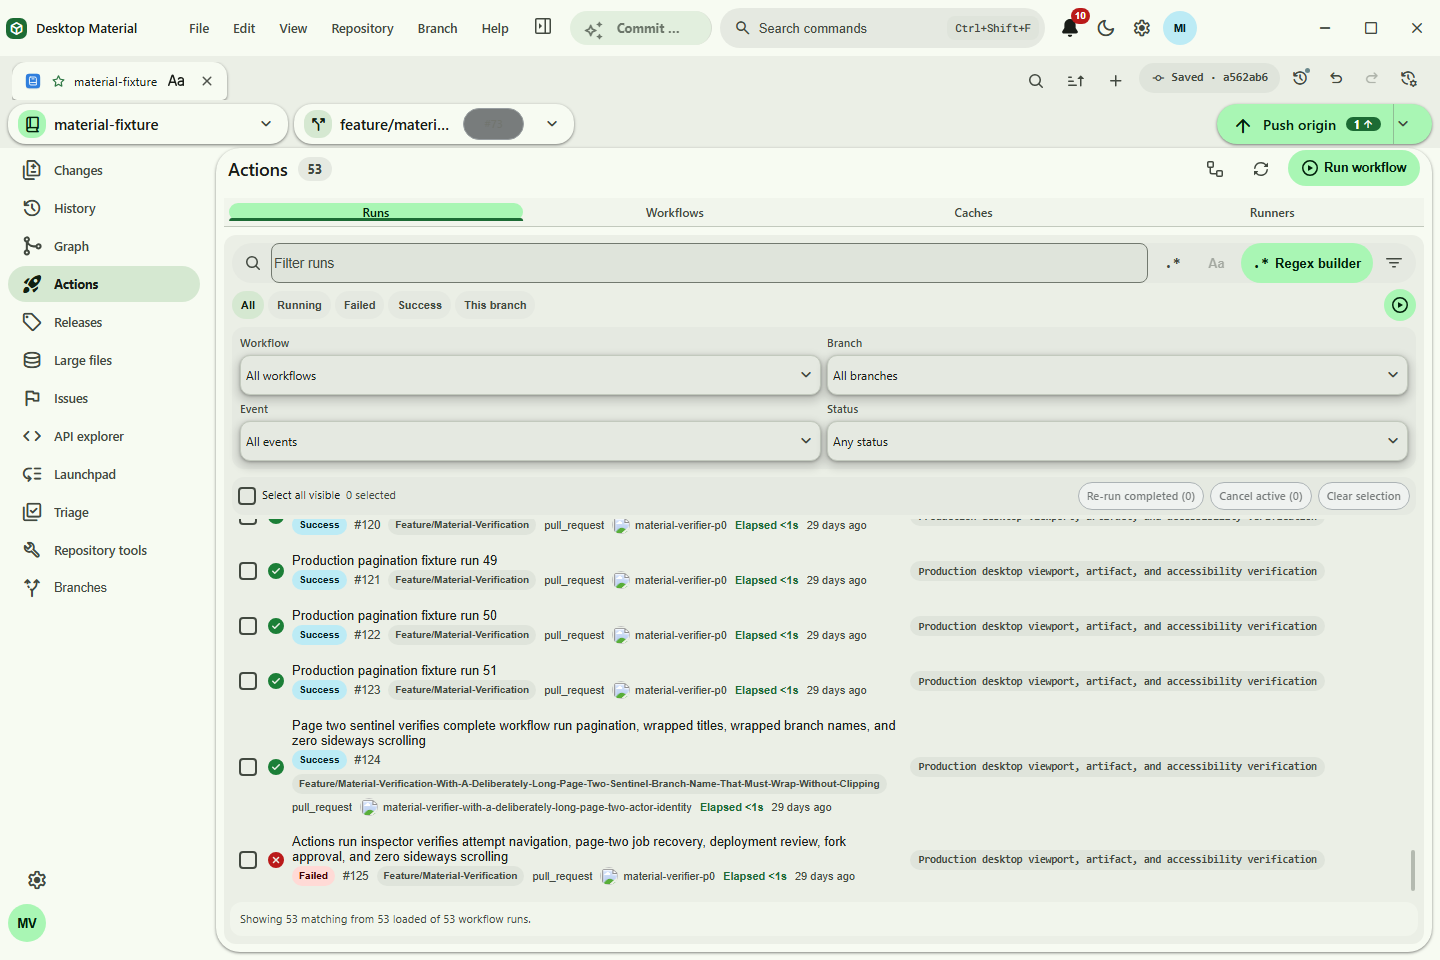The width and height of the screenshot is (1440, 960).
Task: Select checkbox for fixture run 50
Action: (x=248, y=626)
